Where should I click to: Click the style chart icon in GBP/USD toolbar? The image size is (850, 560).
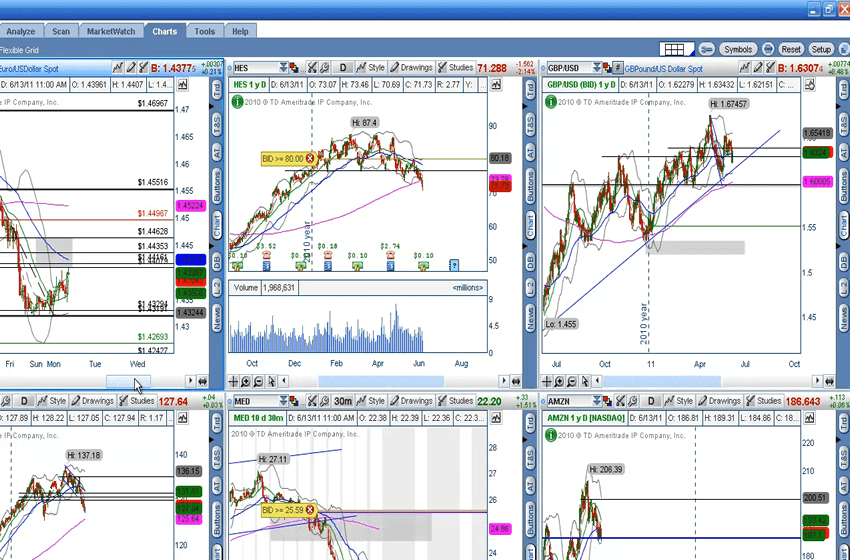point(744,68)
